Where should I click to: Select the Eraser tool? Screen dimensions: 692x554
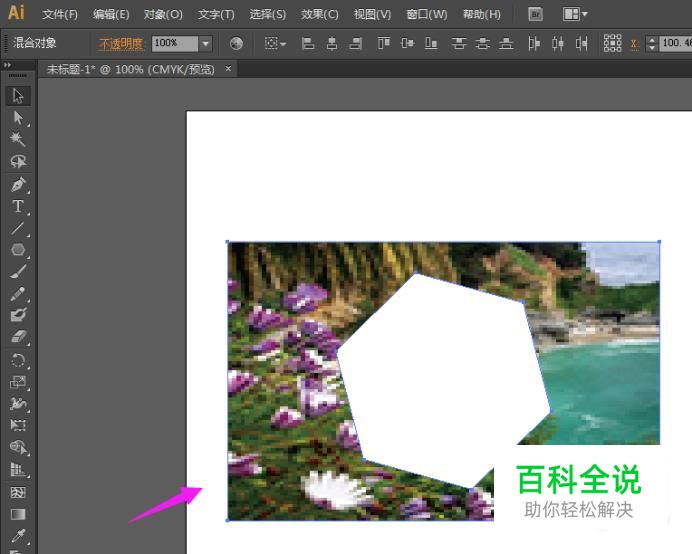coord(18,337)
